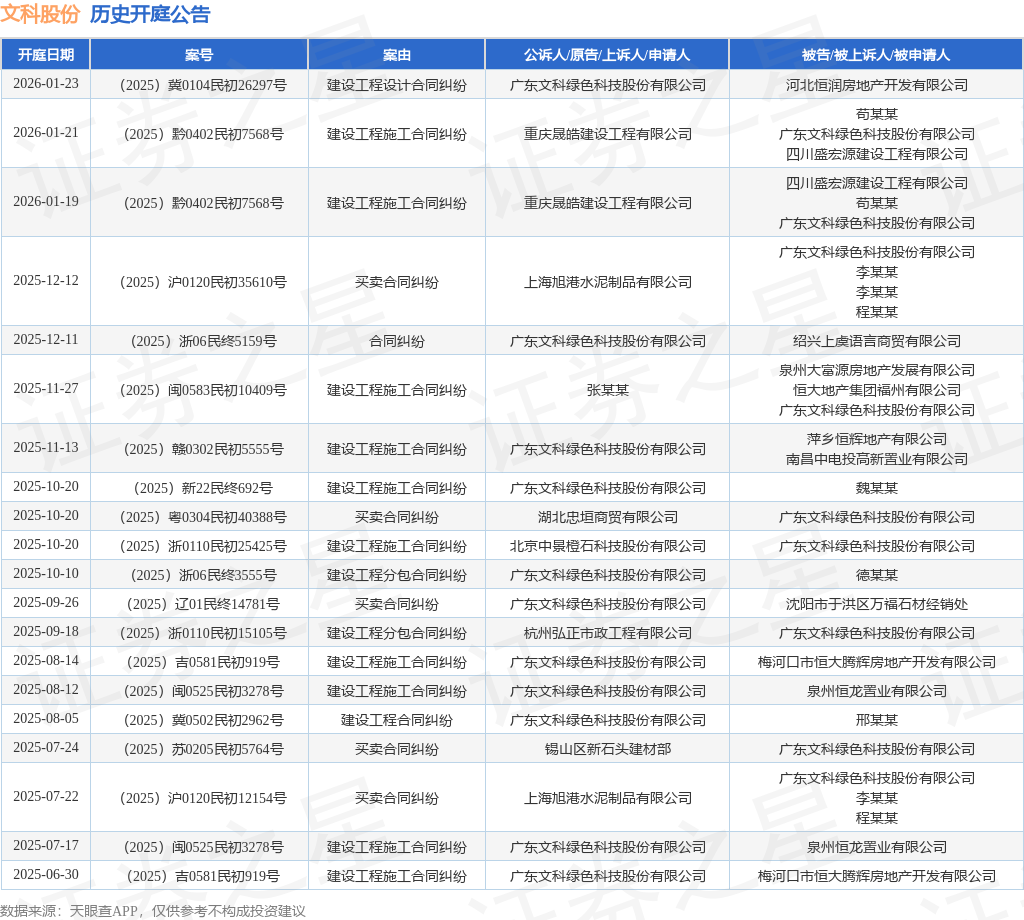Click defendant 萍乡恒辉地产有限公司
The image size is (1024, 920).
point(876,439)
